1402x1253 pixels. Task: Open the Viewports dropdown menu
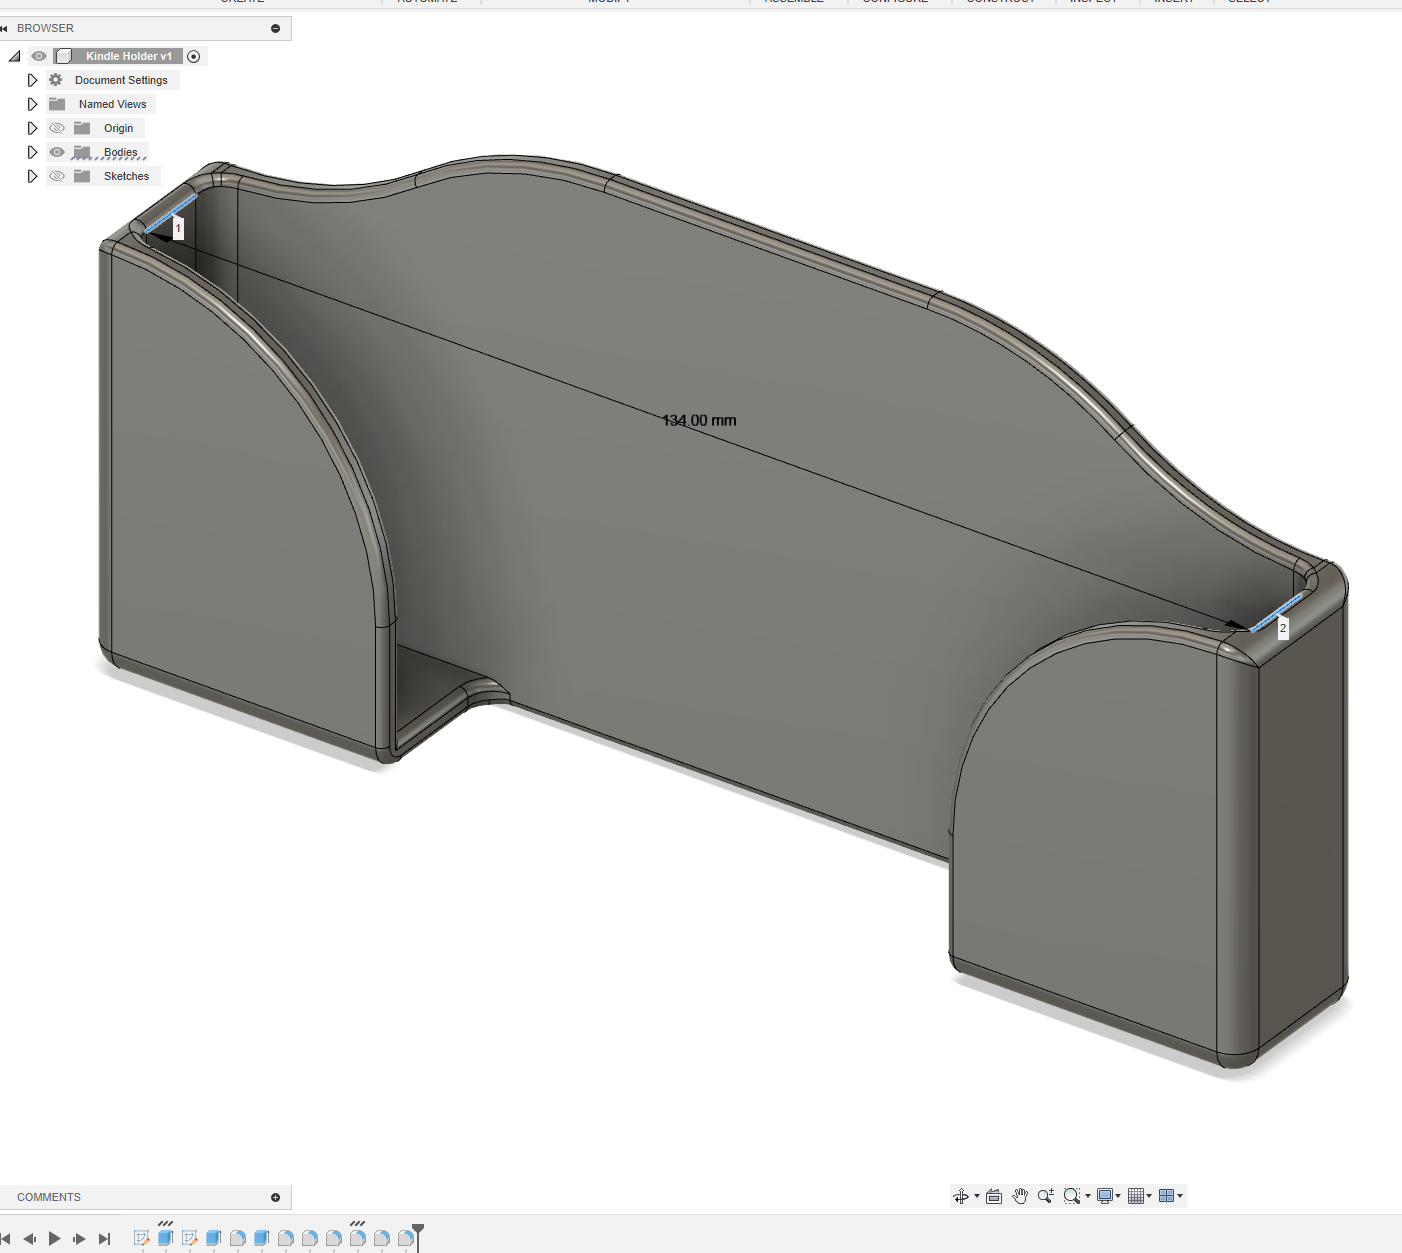click(1180, 1195)
